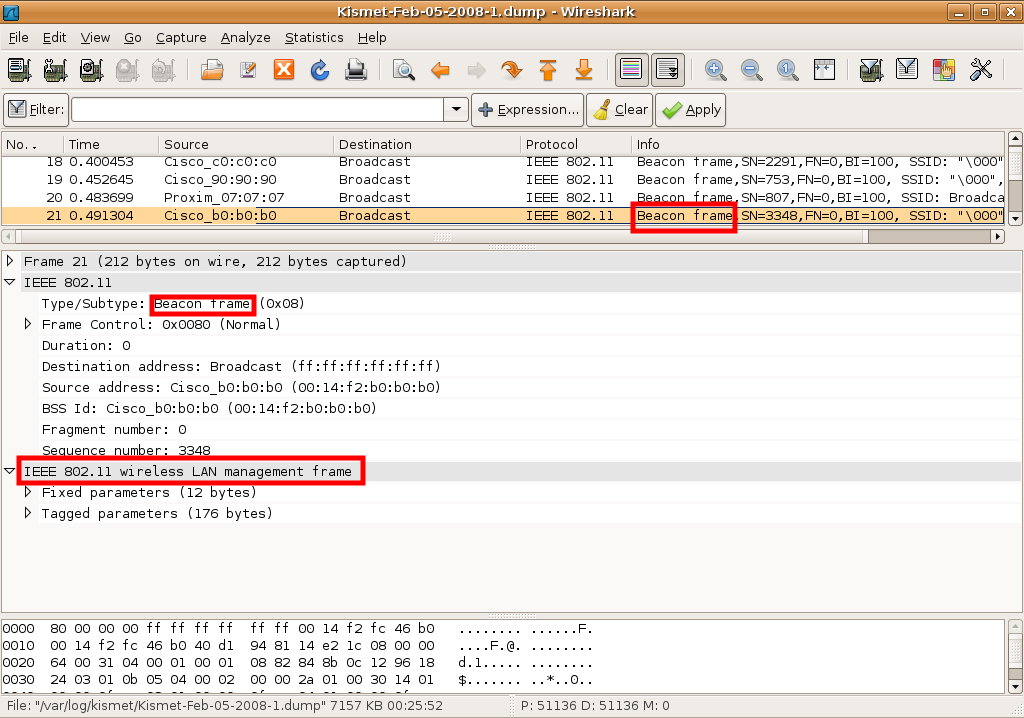
Task: Print packets using the printer icon
Action: pyautogui.click(x=356, y=70)
